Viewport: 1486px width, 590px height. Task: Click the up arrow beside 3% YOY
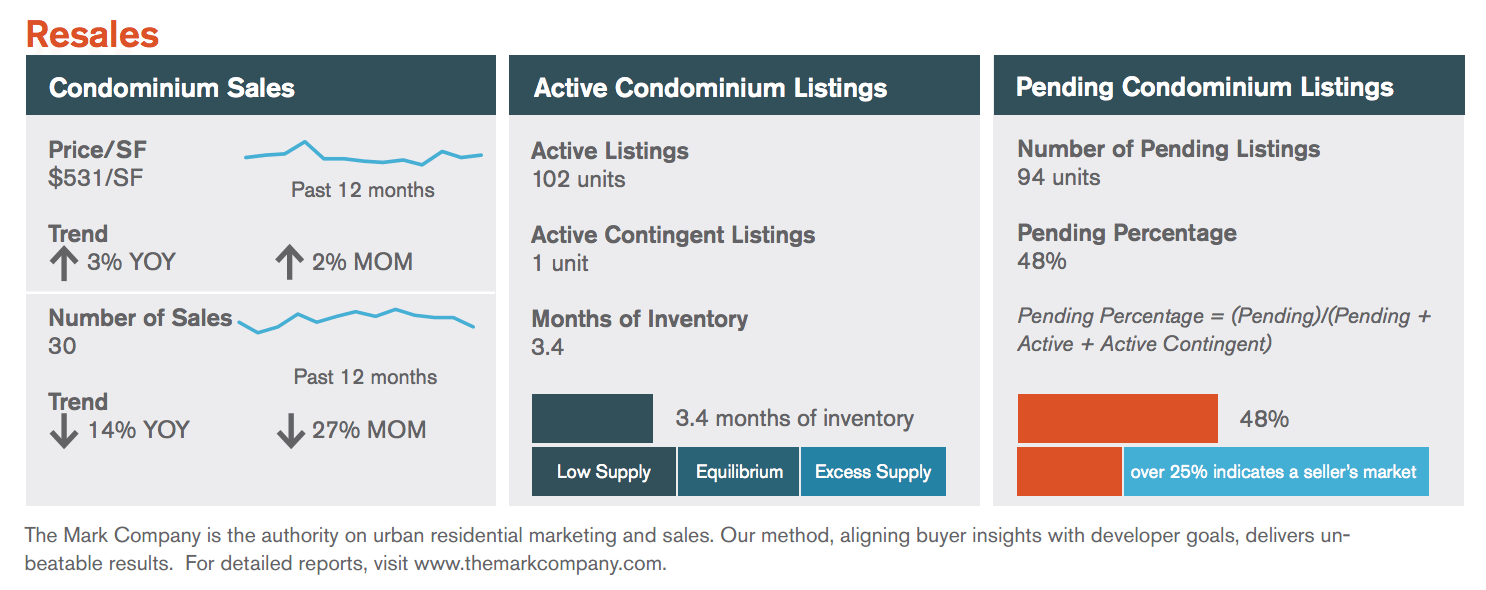(63, 263)
